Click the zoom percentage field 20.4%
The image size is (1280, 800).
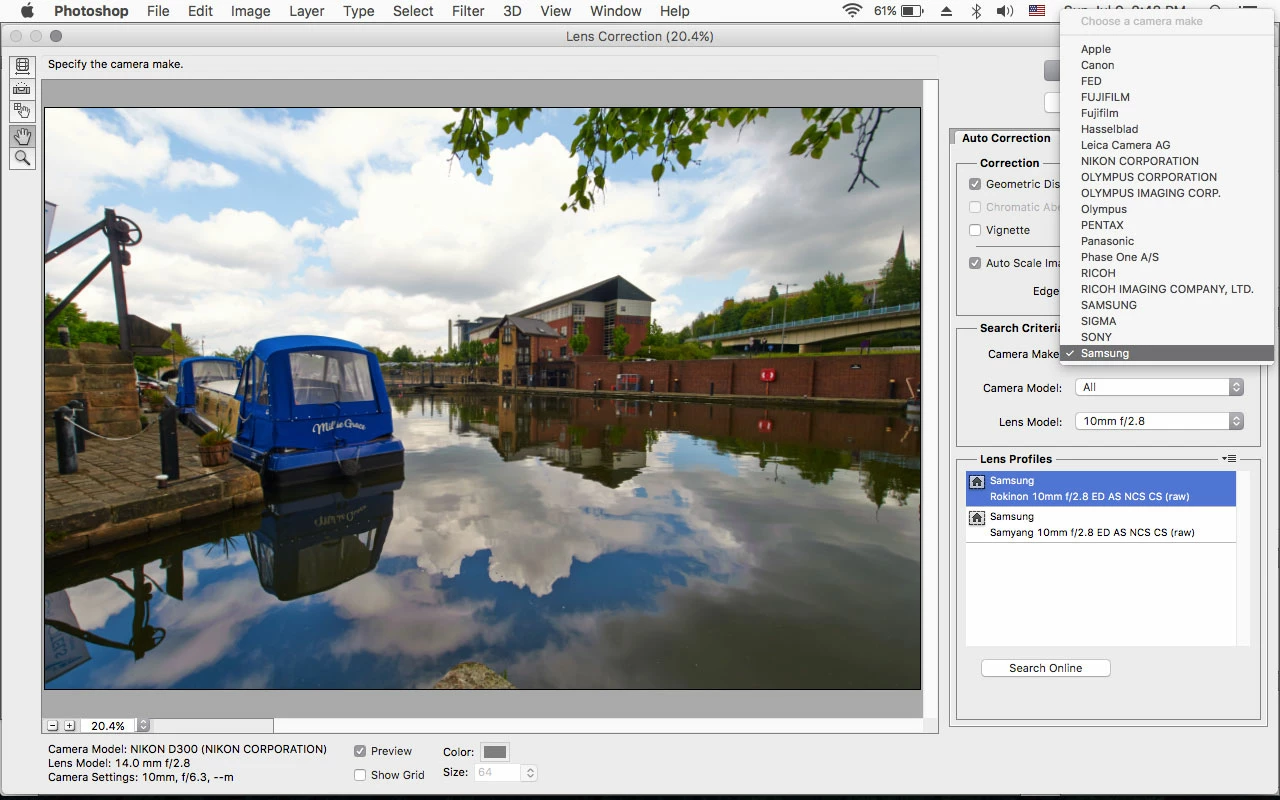108,726
